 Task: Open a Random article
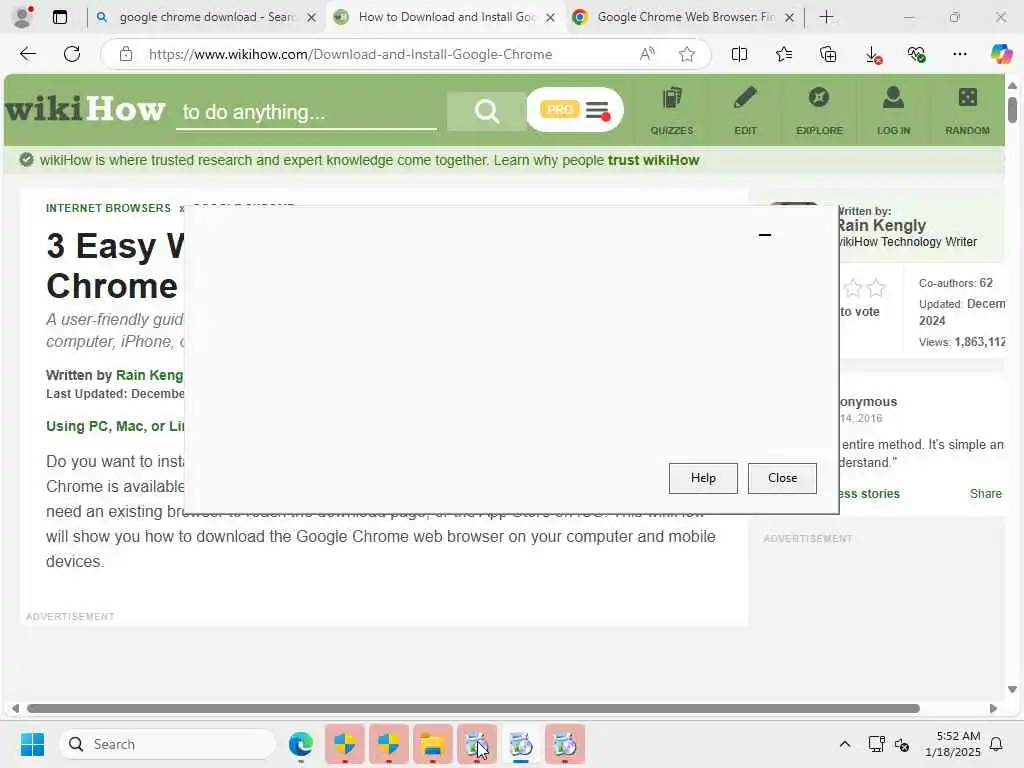pos(967,111)
